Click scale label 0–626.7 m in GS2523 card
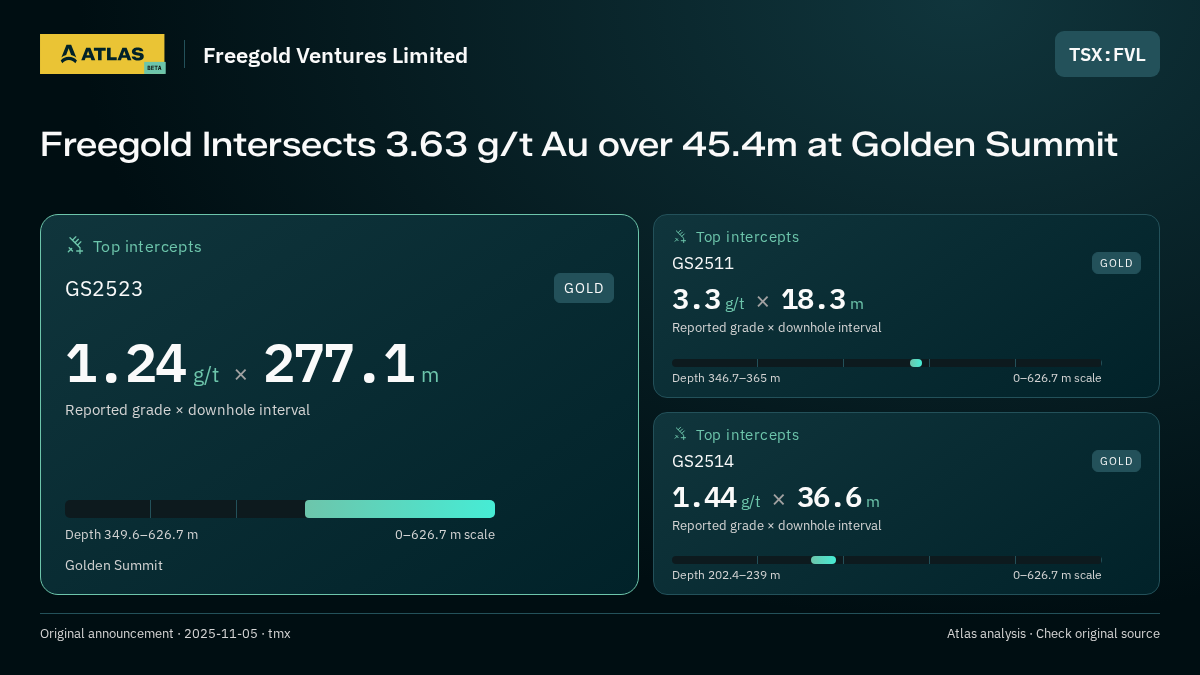The image size is (1200, 675). click(x=445, y=535)
